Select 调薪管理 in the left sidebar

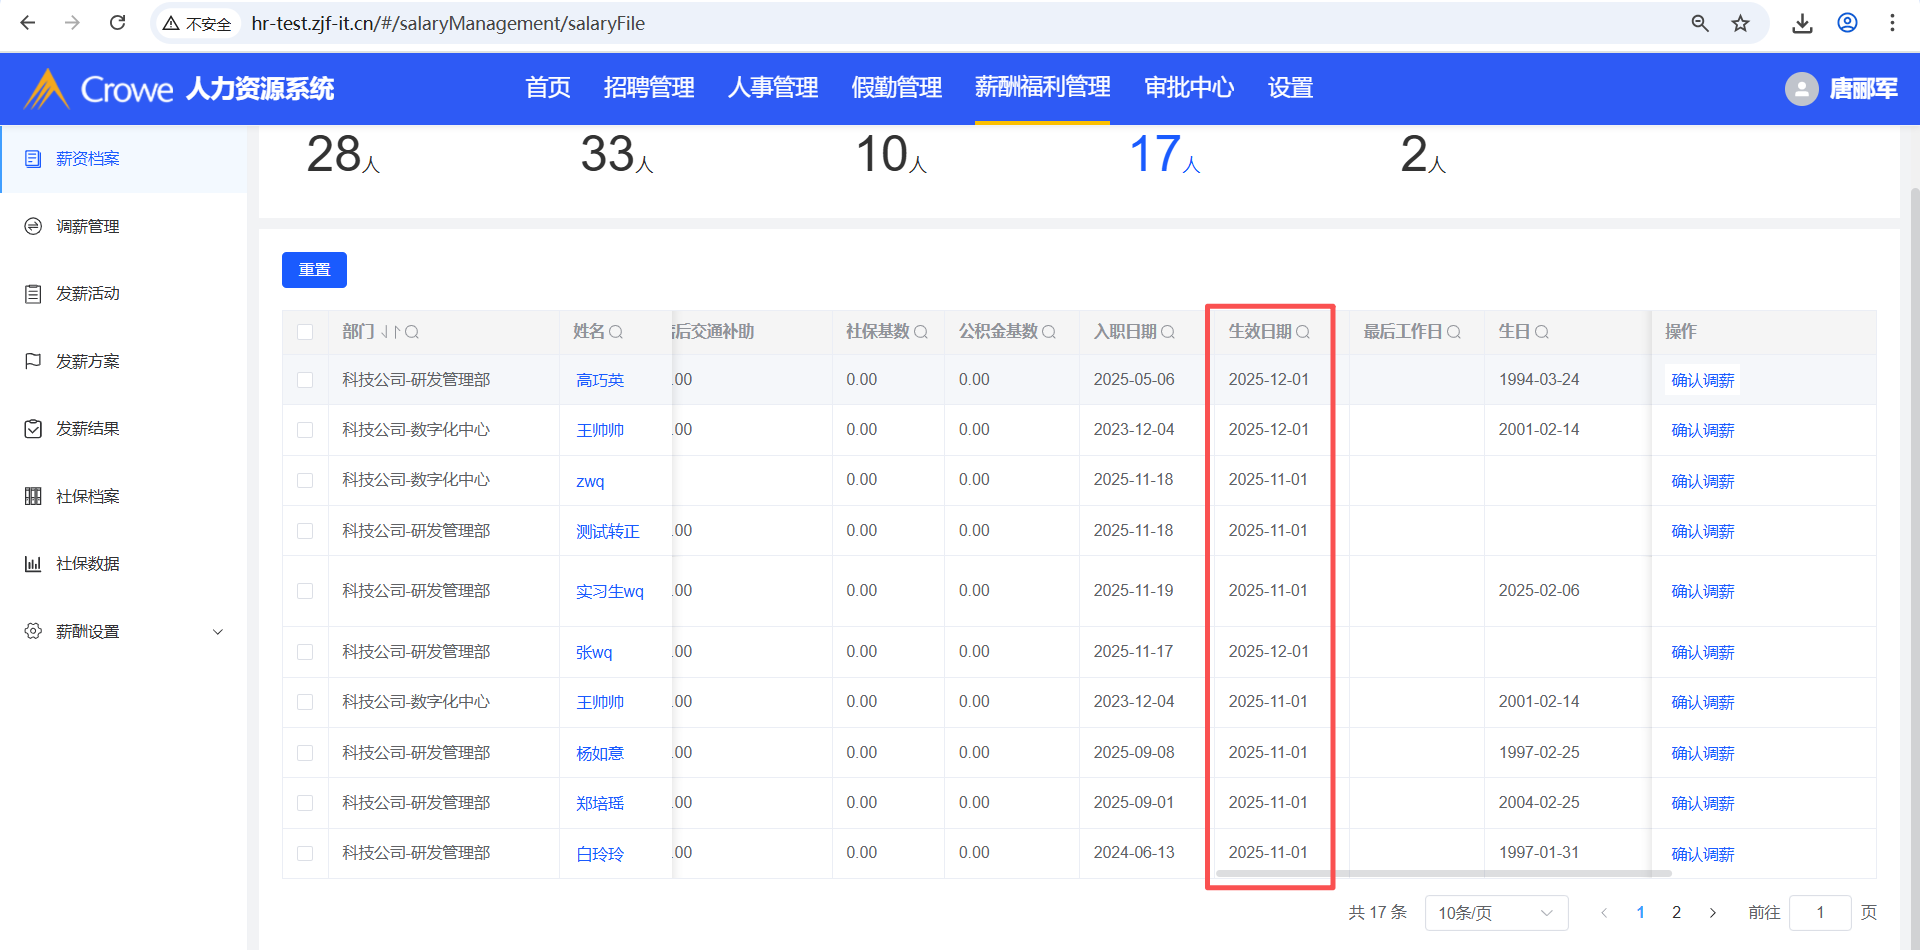pyautogui.click(x=88, y=227)
